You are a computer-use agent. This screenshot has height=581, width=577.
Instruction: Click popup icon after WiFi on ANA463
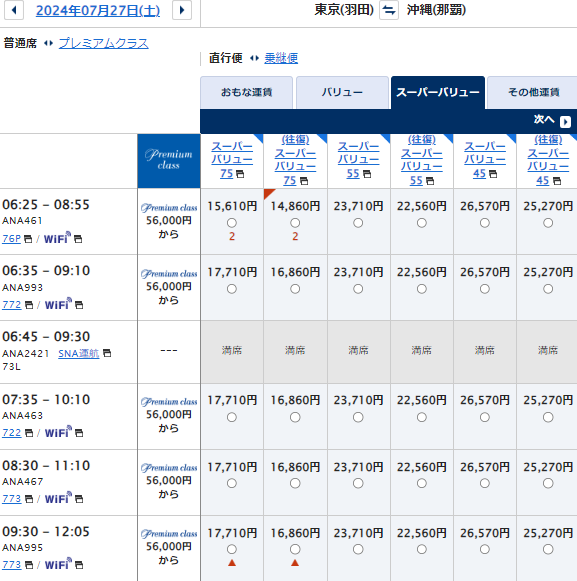(x=79, y=433)
